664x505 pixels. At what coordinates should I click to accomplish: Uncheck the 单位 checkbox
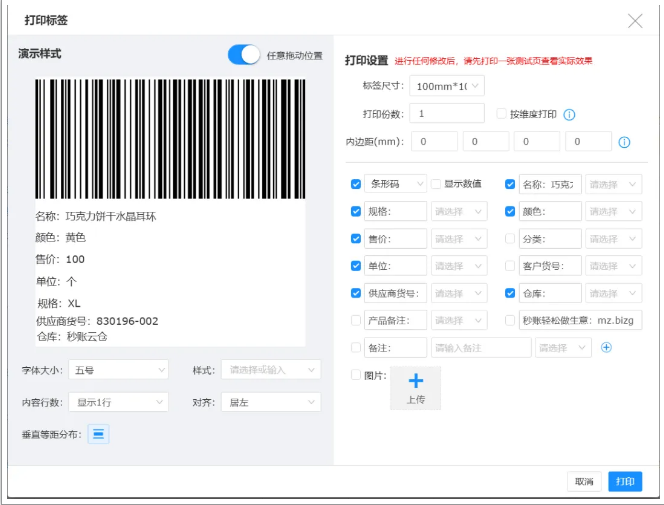coord(356,266)
